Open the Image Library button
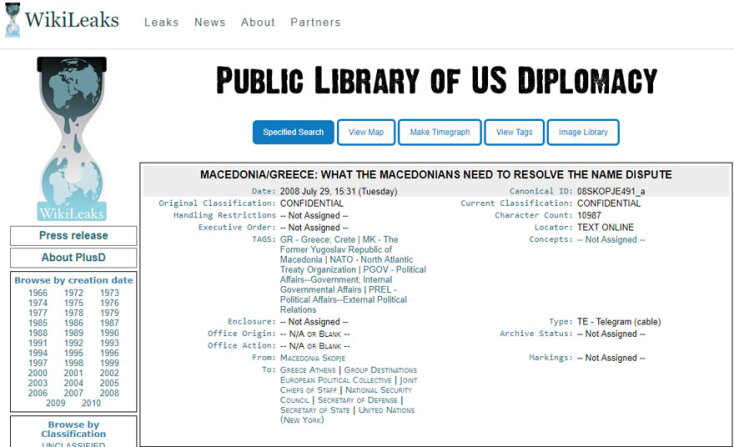Viewport: 734px width, 447px height. click(583, 132)
